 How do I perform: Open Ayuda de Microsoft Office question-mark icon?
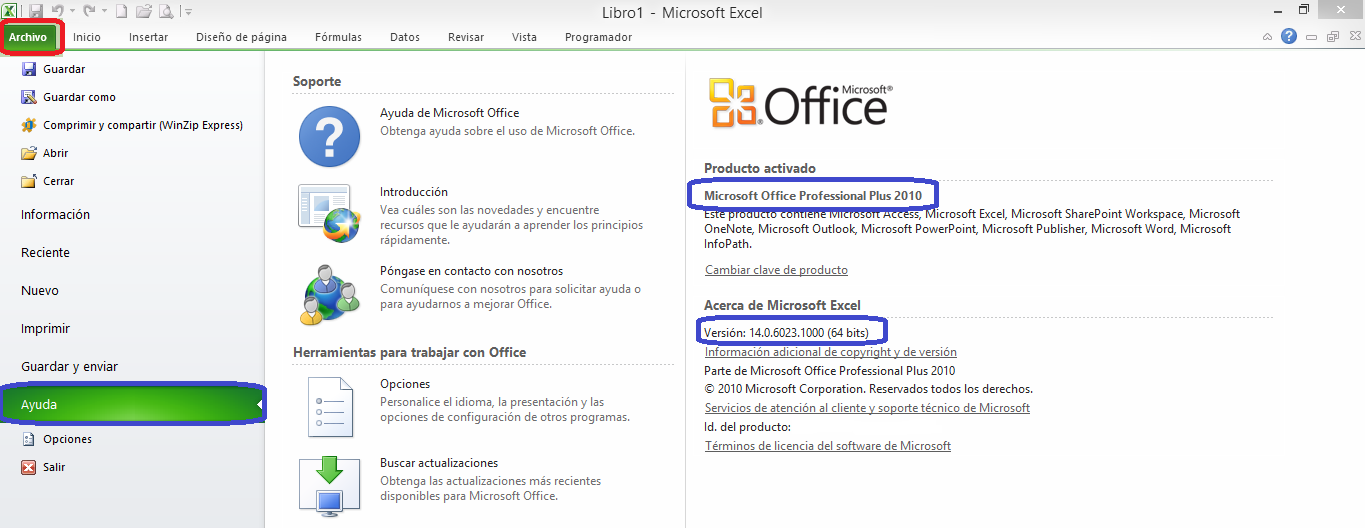(329, 135)
